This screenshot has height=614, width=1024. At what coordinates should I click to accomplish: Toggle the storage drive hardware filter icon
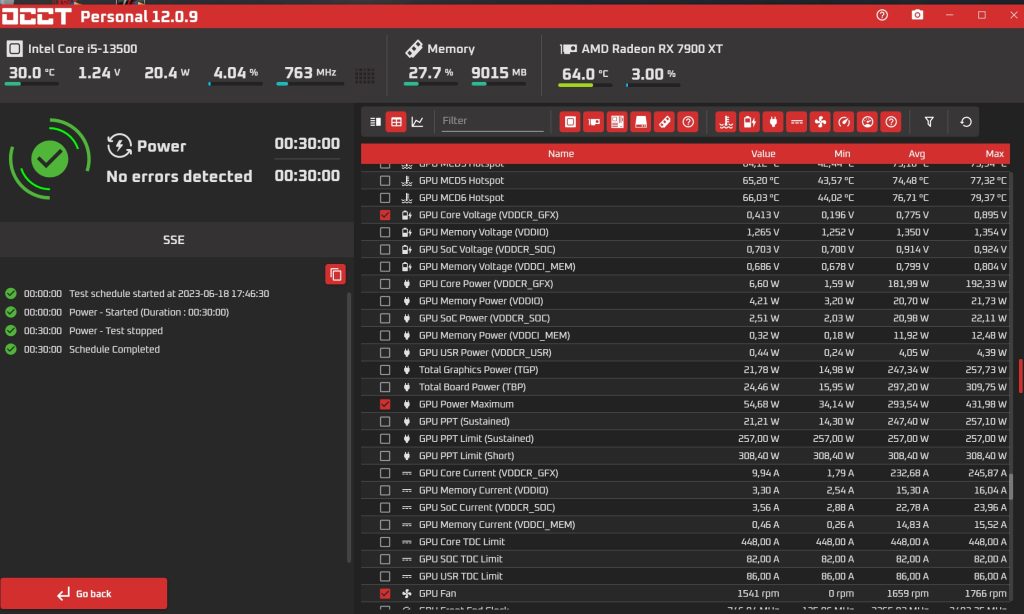(641, 122)
